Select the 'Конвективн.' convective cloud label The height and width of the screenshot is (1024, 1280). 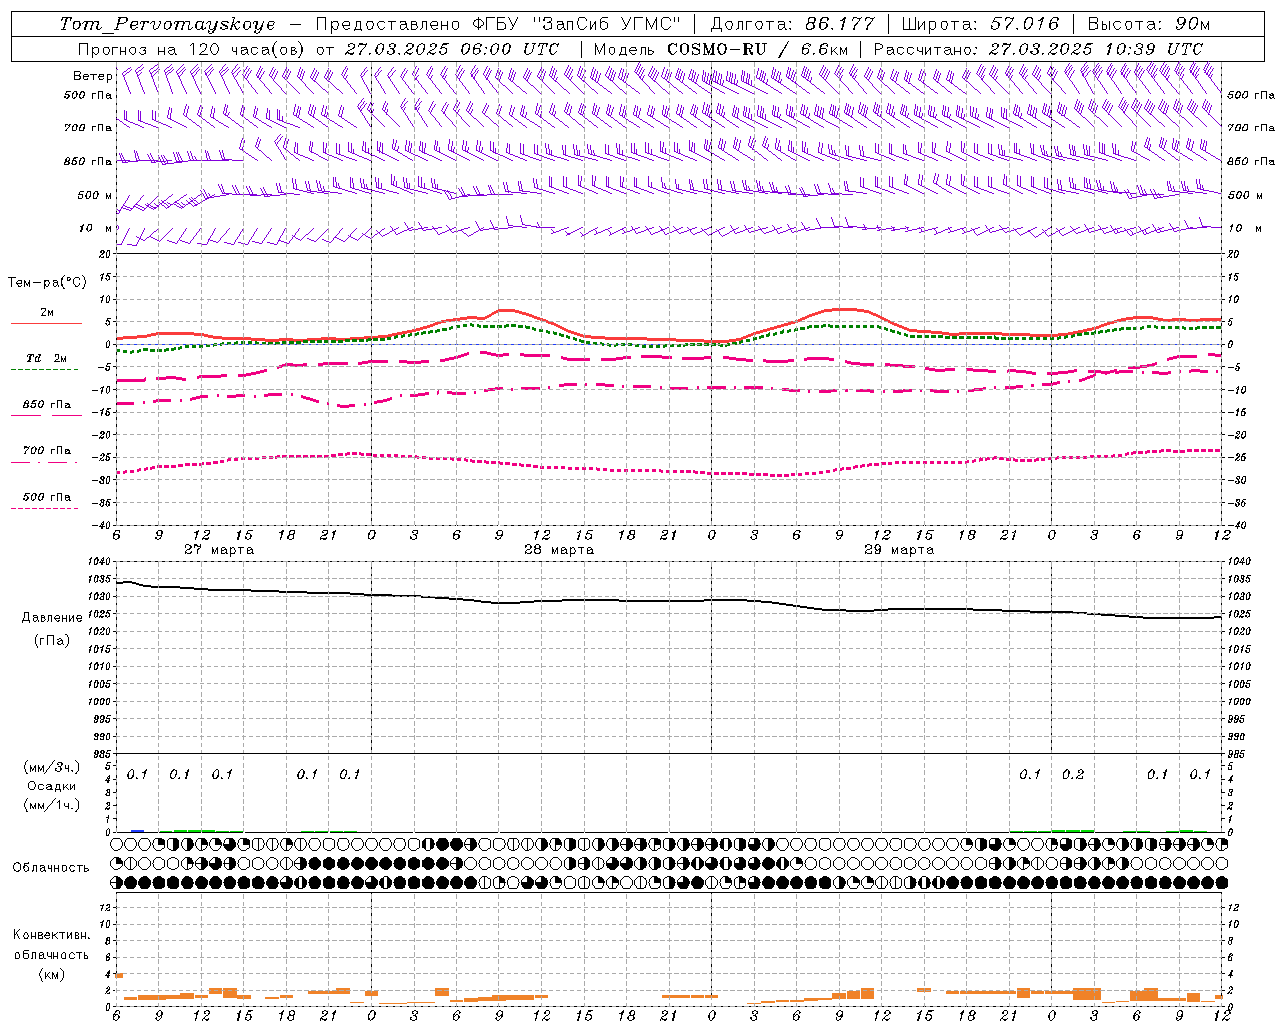[x=51, y=935]
